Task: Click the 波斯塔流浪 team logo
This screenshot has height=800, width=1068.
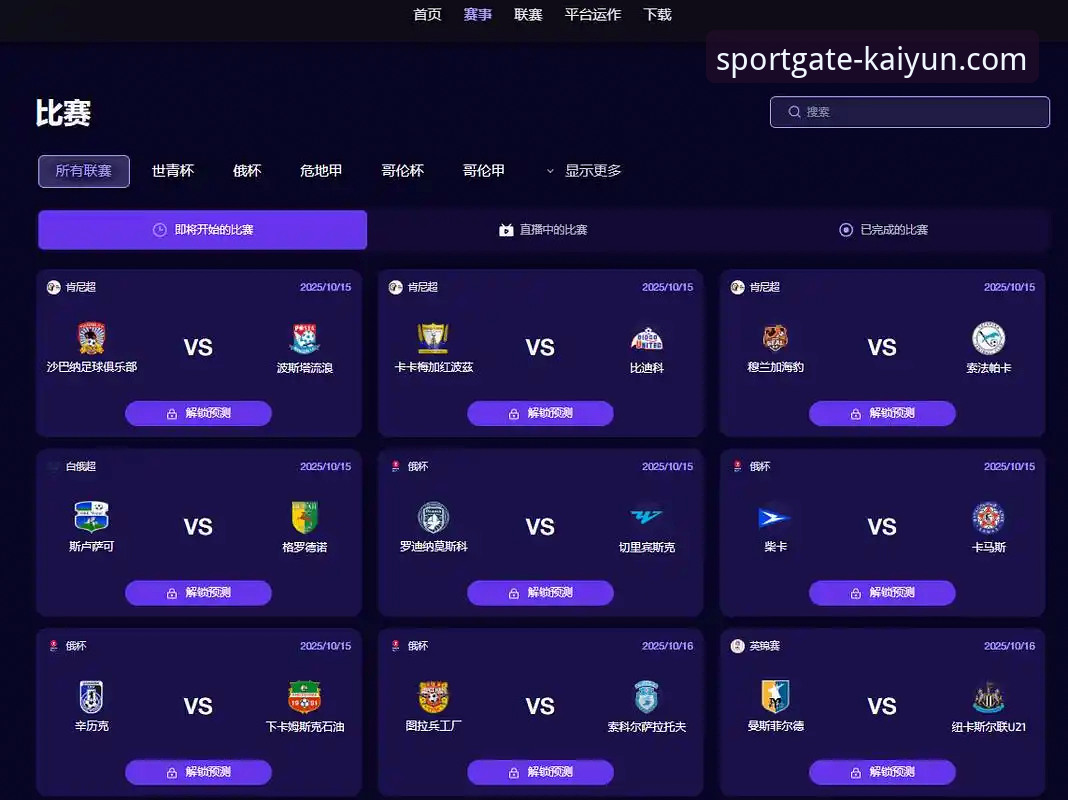Action: click(x=304, y=338)
